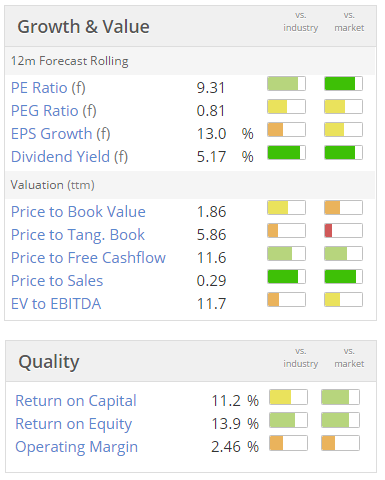Open the Price to Book Value link
The height and width of the screenshot is (480, 385).
point(78,212)
